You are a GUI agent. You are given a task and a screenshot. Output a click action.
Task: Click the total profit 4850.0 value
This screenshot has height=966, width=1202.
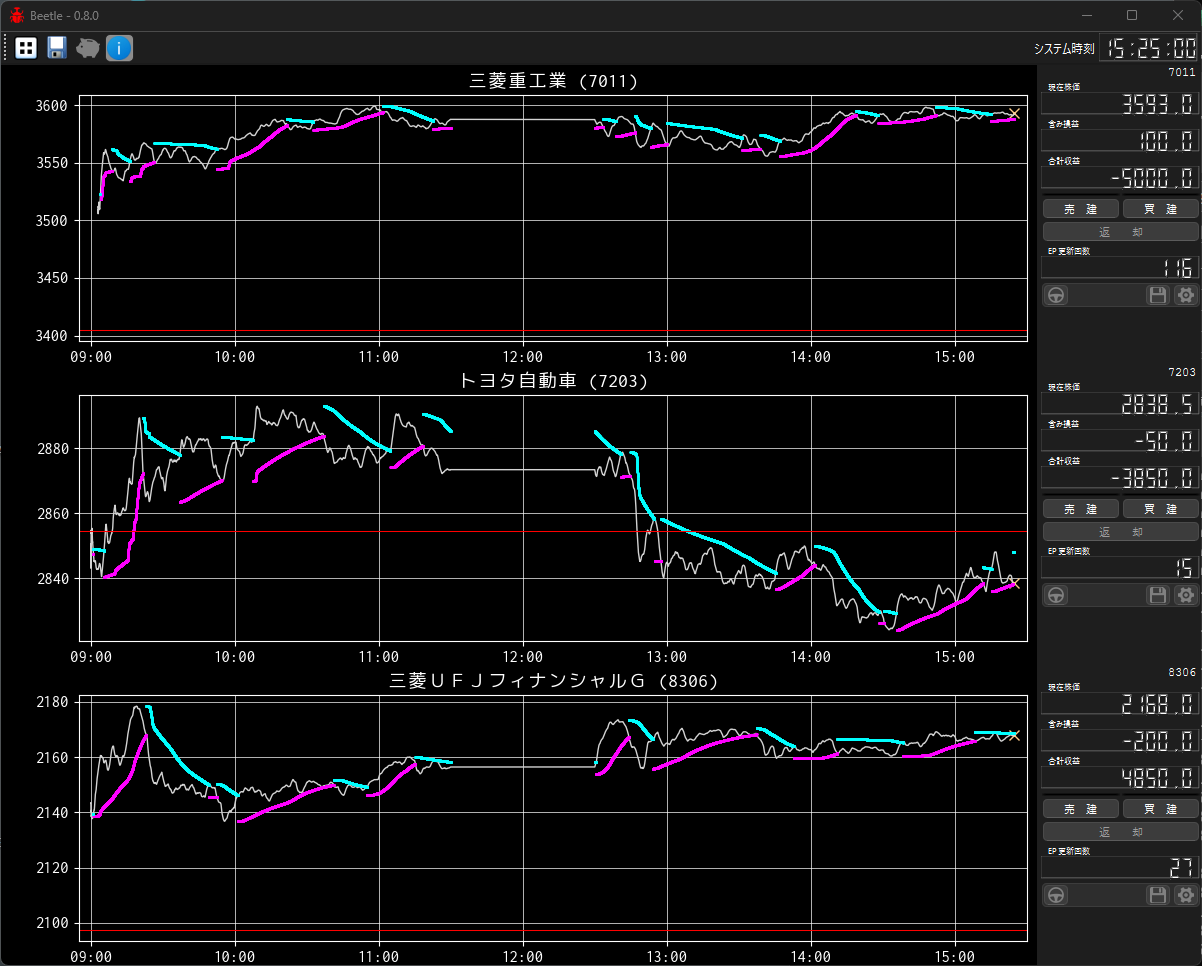pyautogui.click(x=1120, y=778)
